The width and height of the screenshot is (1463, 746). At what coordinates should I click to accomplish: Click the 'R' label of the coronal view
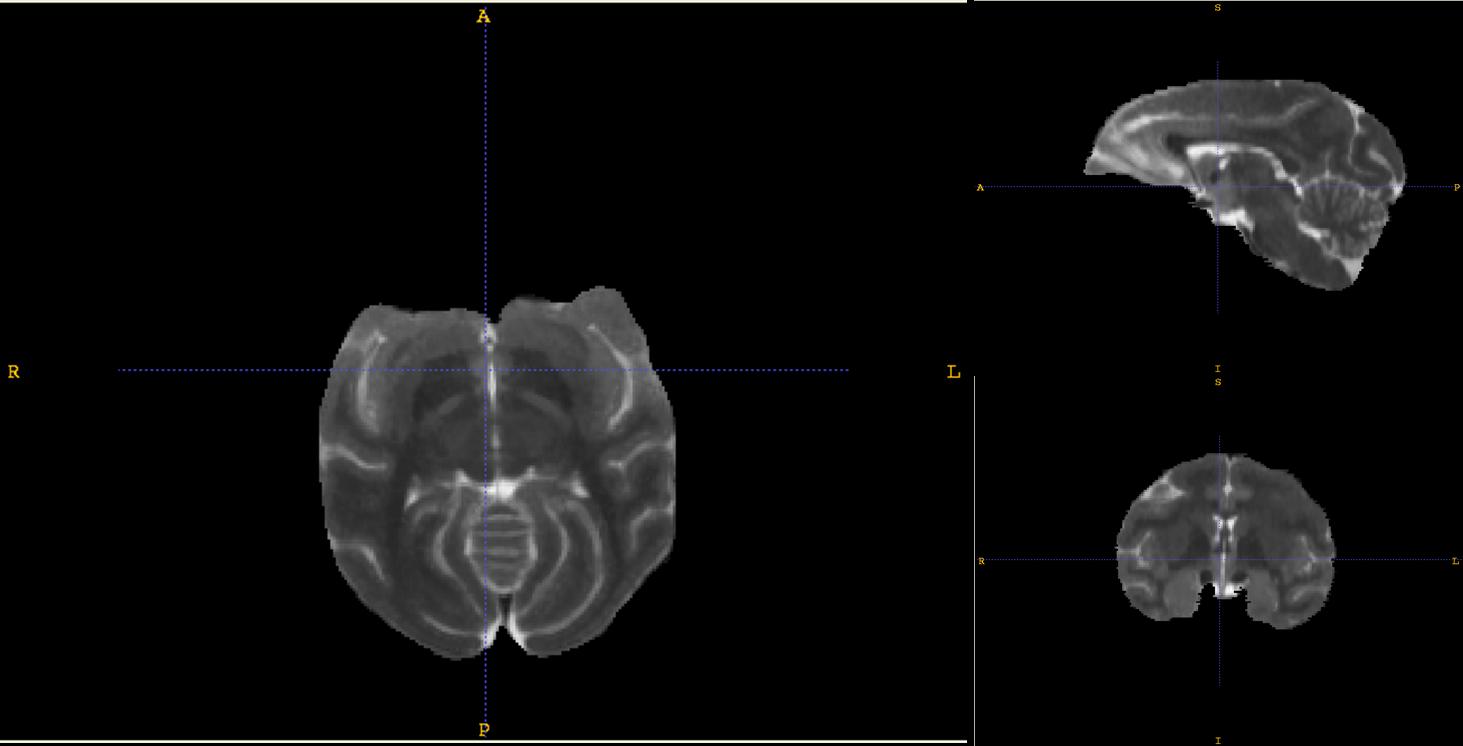pos(981,561)
